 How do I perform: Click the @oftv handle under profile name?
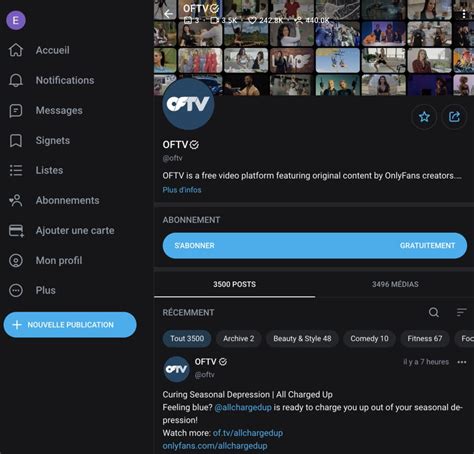[x=172, y=158]
